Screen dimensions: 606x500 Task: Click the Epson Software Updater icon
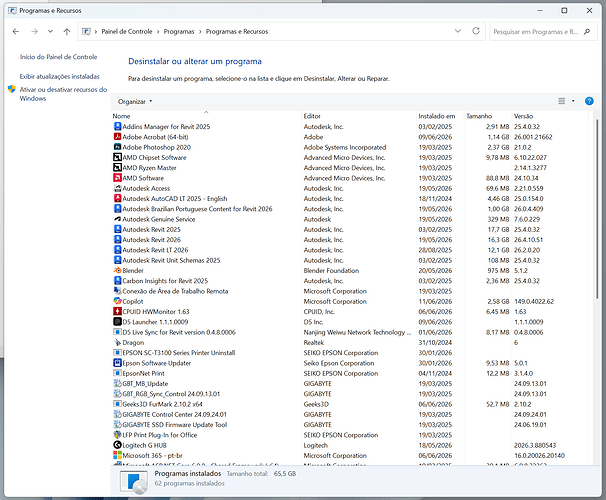[117, 363]
